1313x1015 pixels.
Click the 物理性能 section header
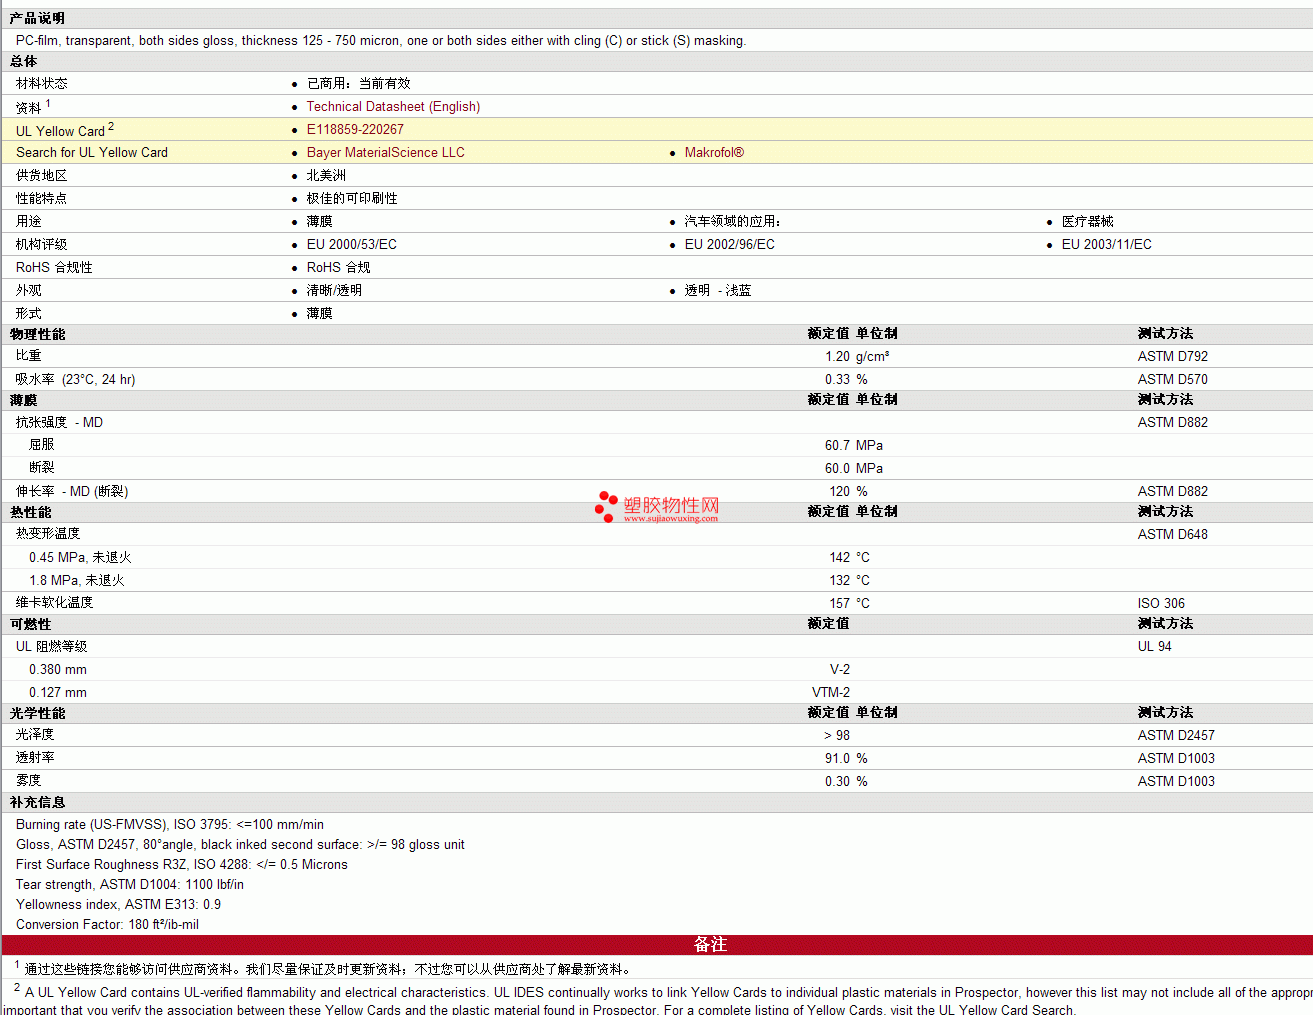38,335
